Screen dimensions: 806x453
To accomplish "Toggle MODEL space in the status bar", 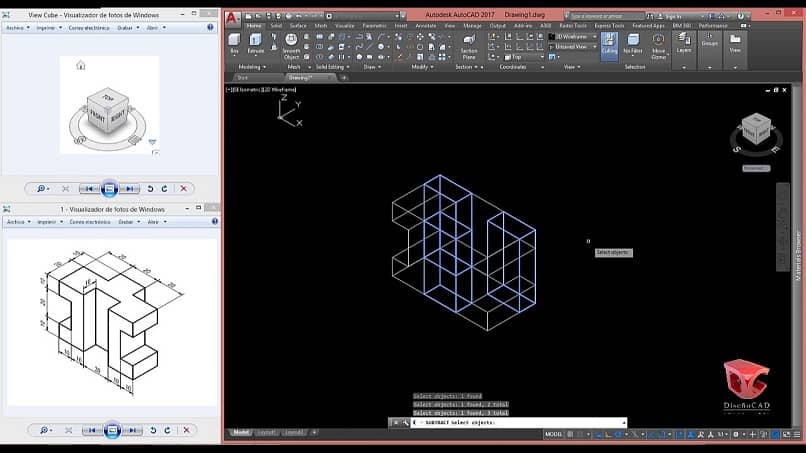I will click(553, 434).
